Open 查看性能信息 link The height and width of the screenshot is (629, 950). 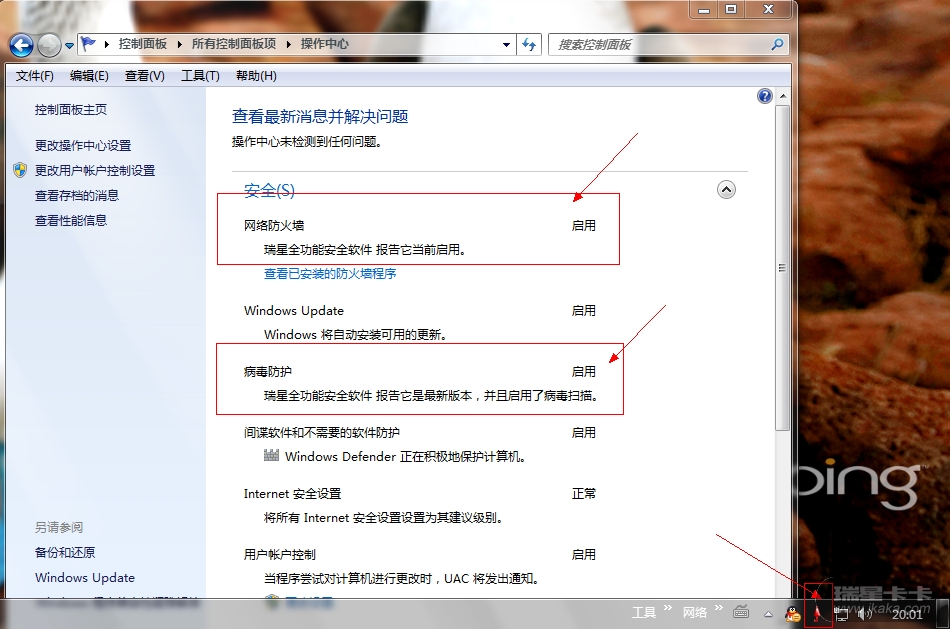point(71,220)
